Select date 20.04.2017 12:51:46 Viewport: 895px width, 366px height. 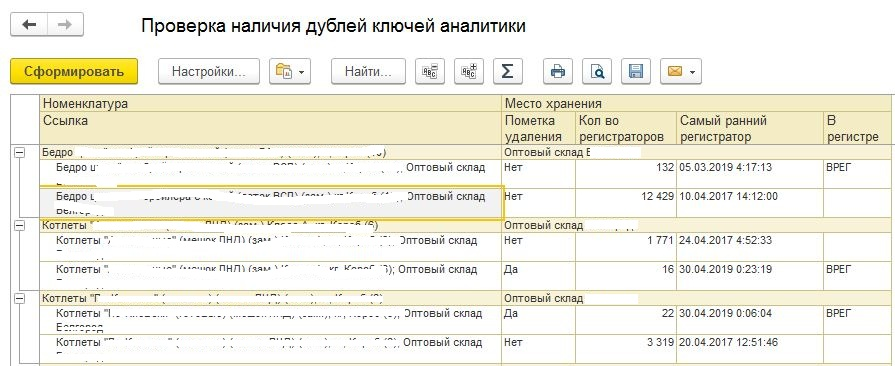[749, 349]
